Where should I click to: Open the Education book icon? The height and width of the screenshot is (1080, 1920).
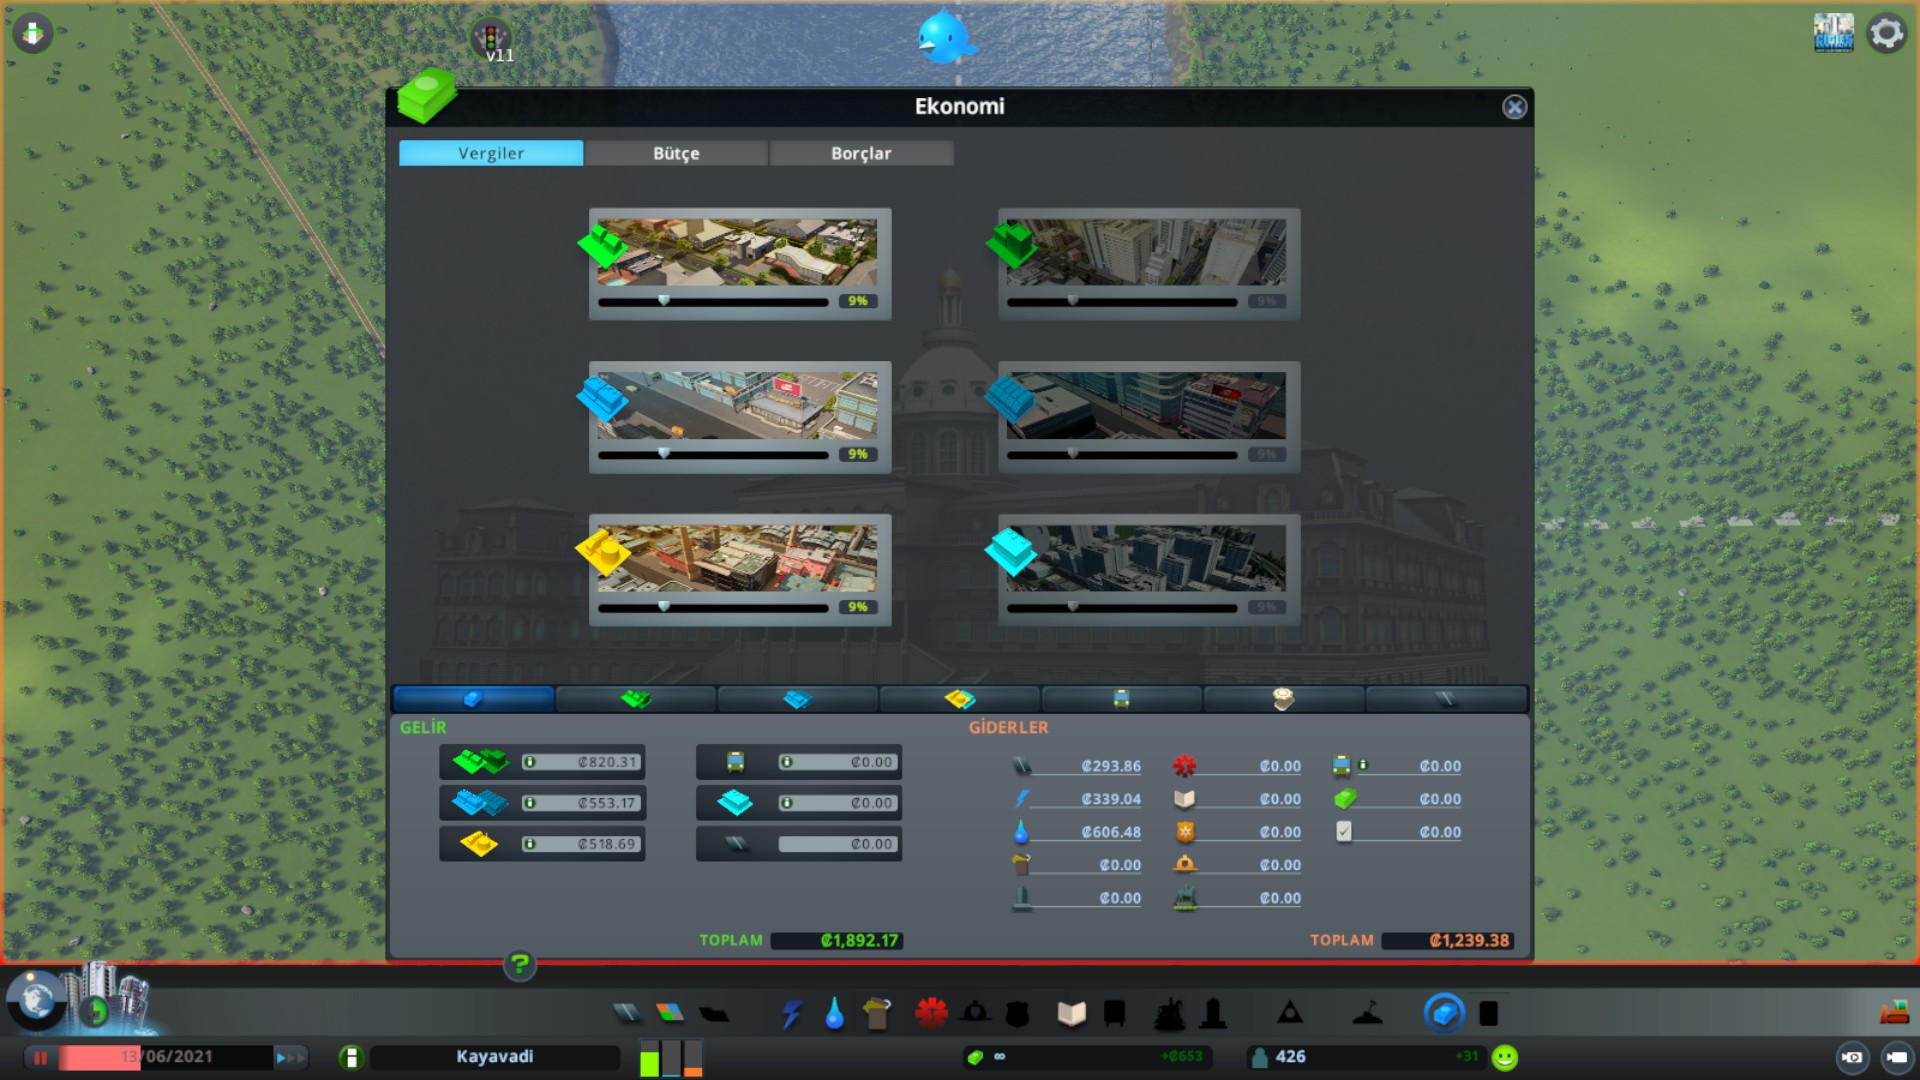click(x=1071, y=1014)
